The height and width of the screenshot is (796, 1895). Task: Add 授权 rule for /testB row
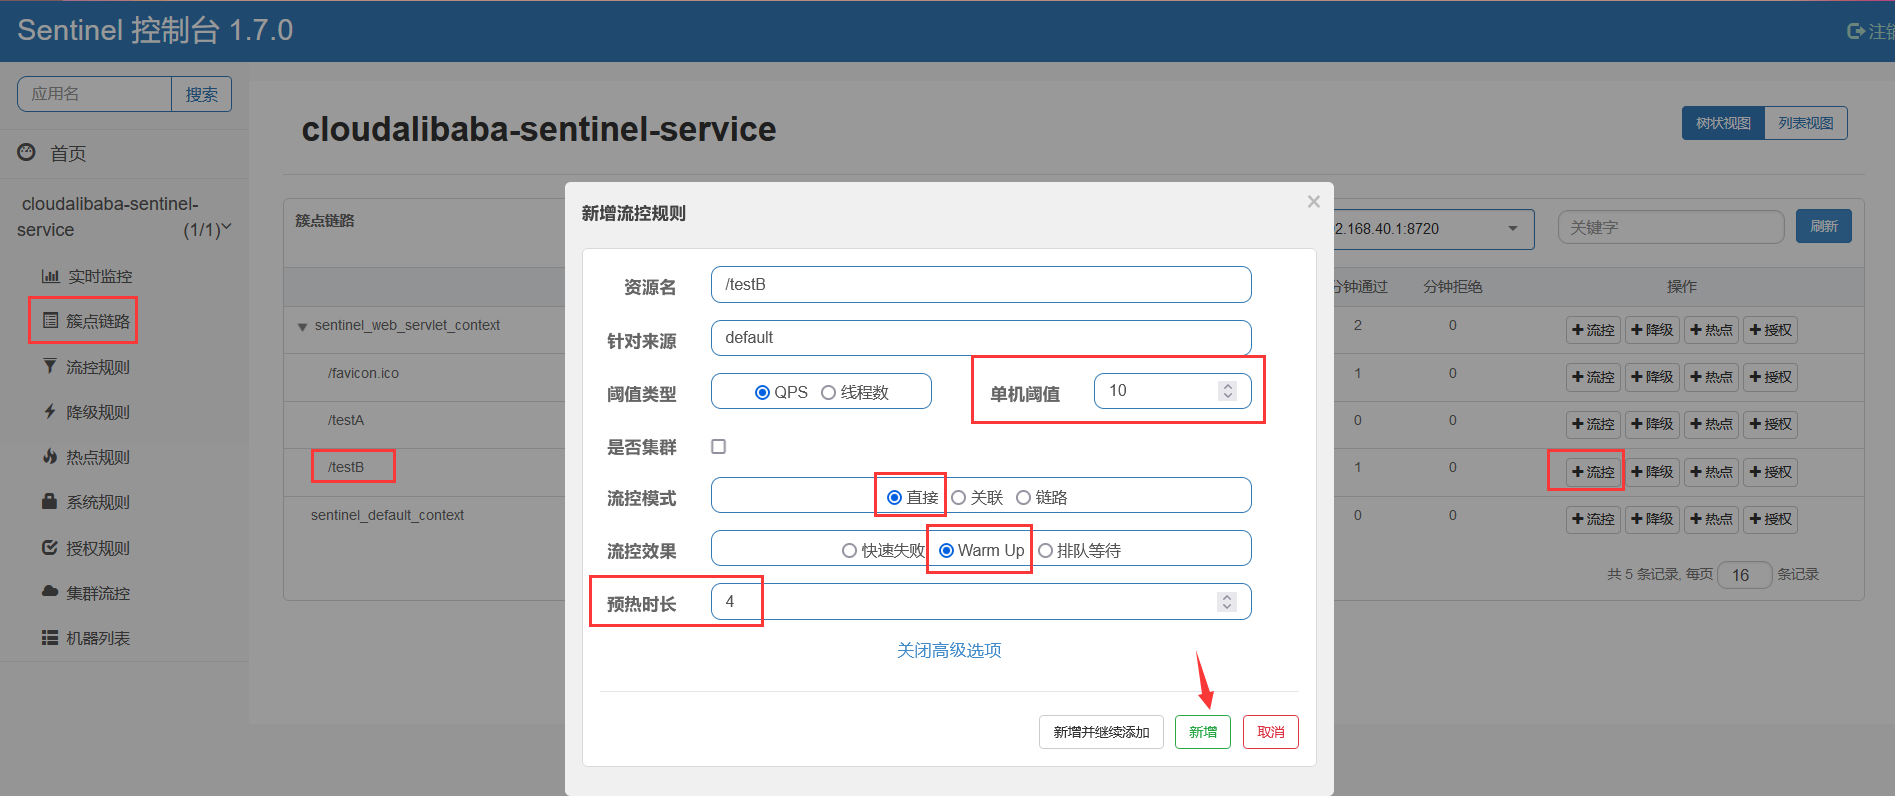coord(1770,472)
